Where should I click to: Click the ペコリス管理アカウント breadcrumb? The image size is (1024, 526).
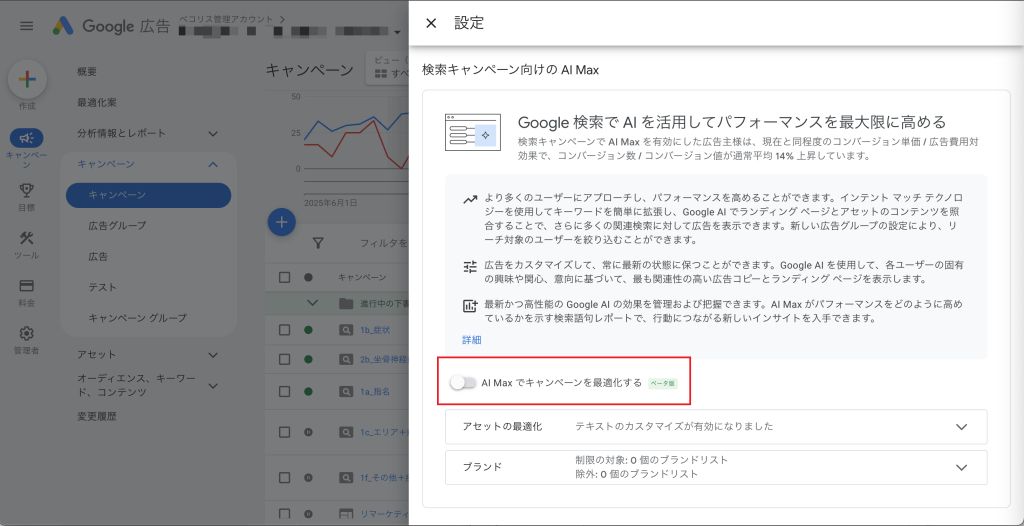tap(227, 19)
